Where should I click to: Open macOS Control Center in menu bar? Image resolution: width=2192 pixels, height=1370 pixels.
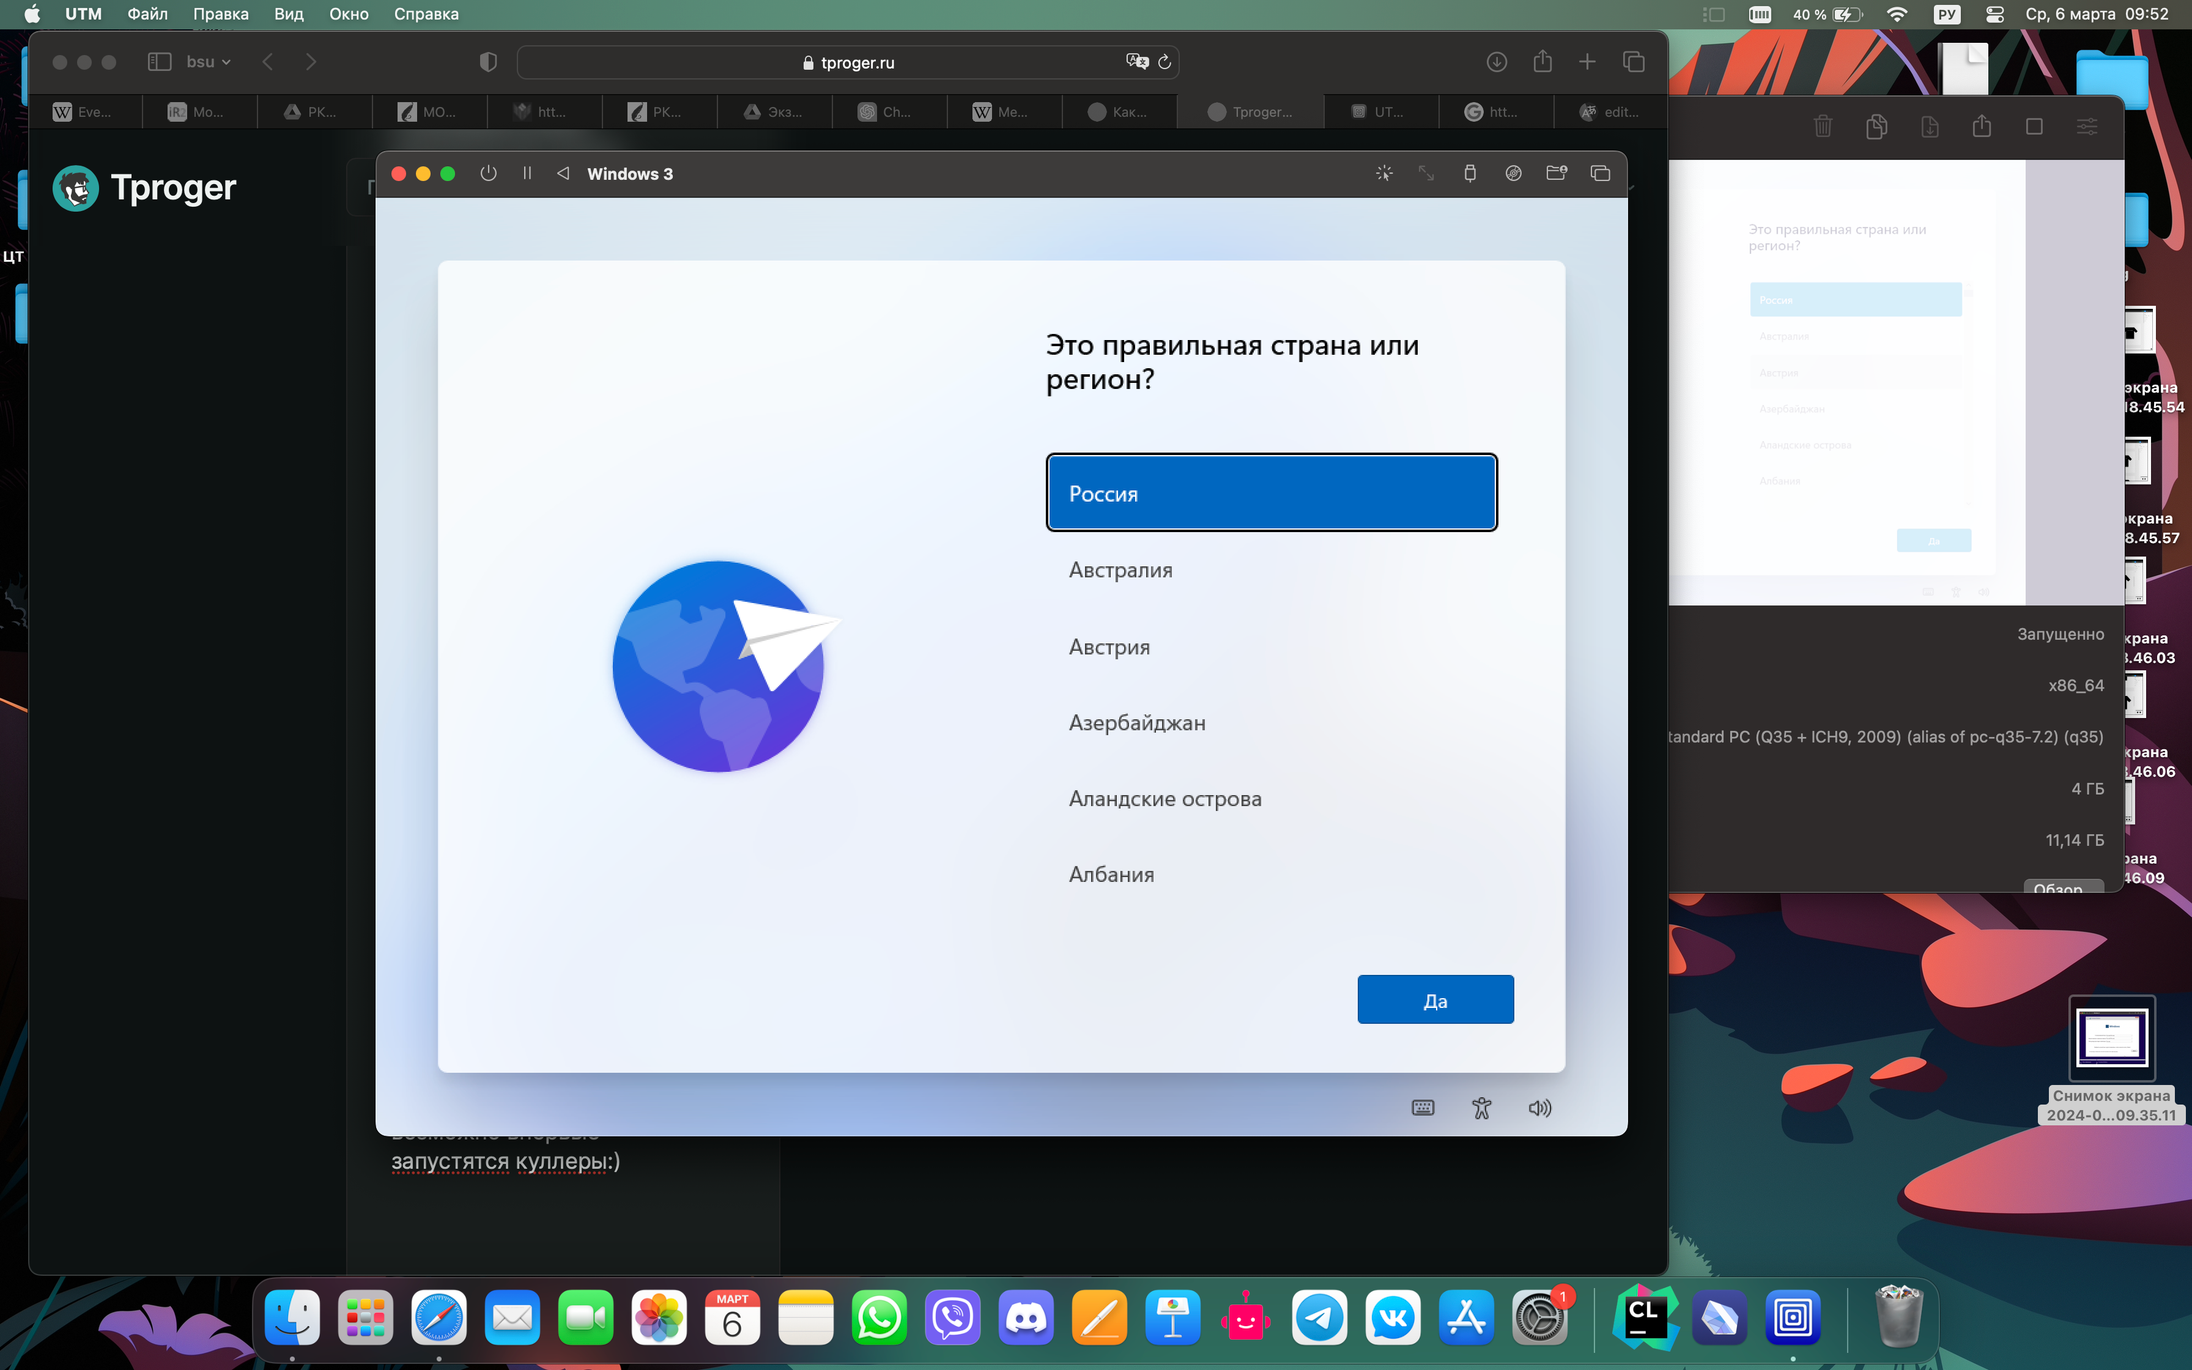click(1995, 14)
